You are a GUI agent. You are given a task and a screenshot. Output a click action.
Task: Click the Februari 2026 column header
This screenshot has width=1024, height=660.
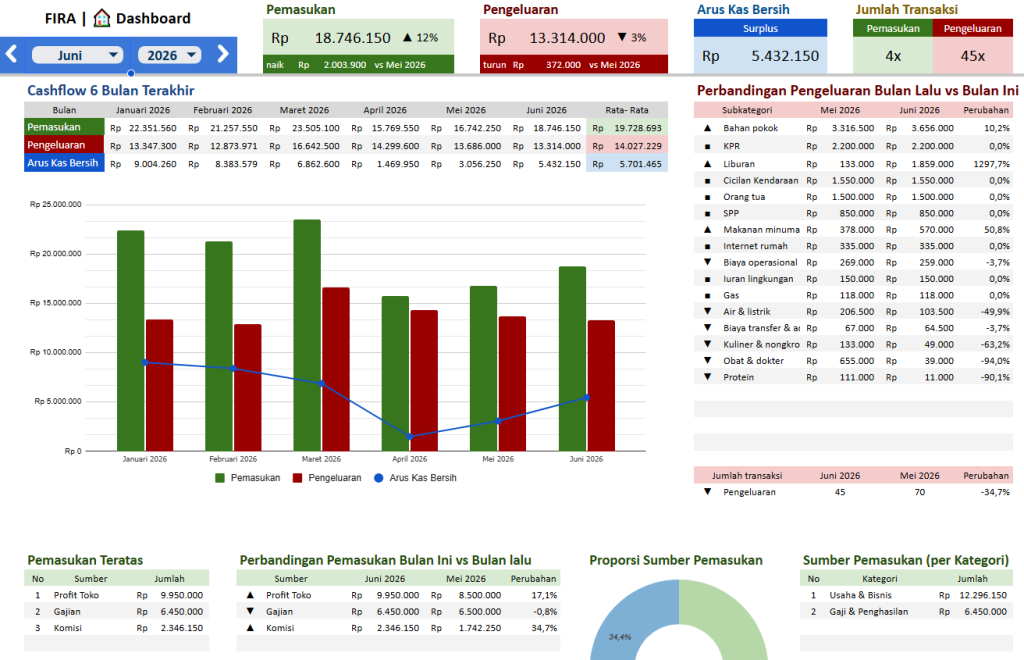[222, 110]
